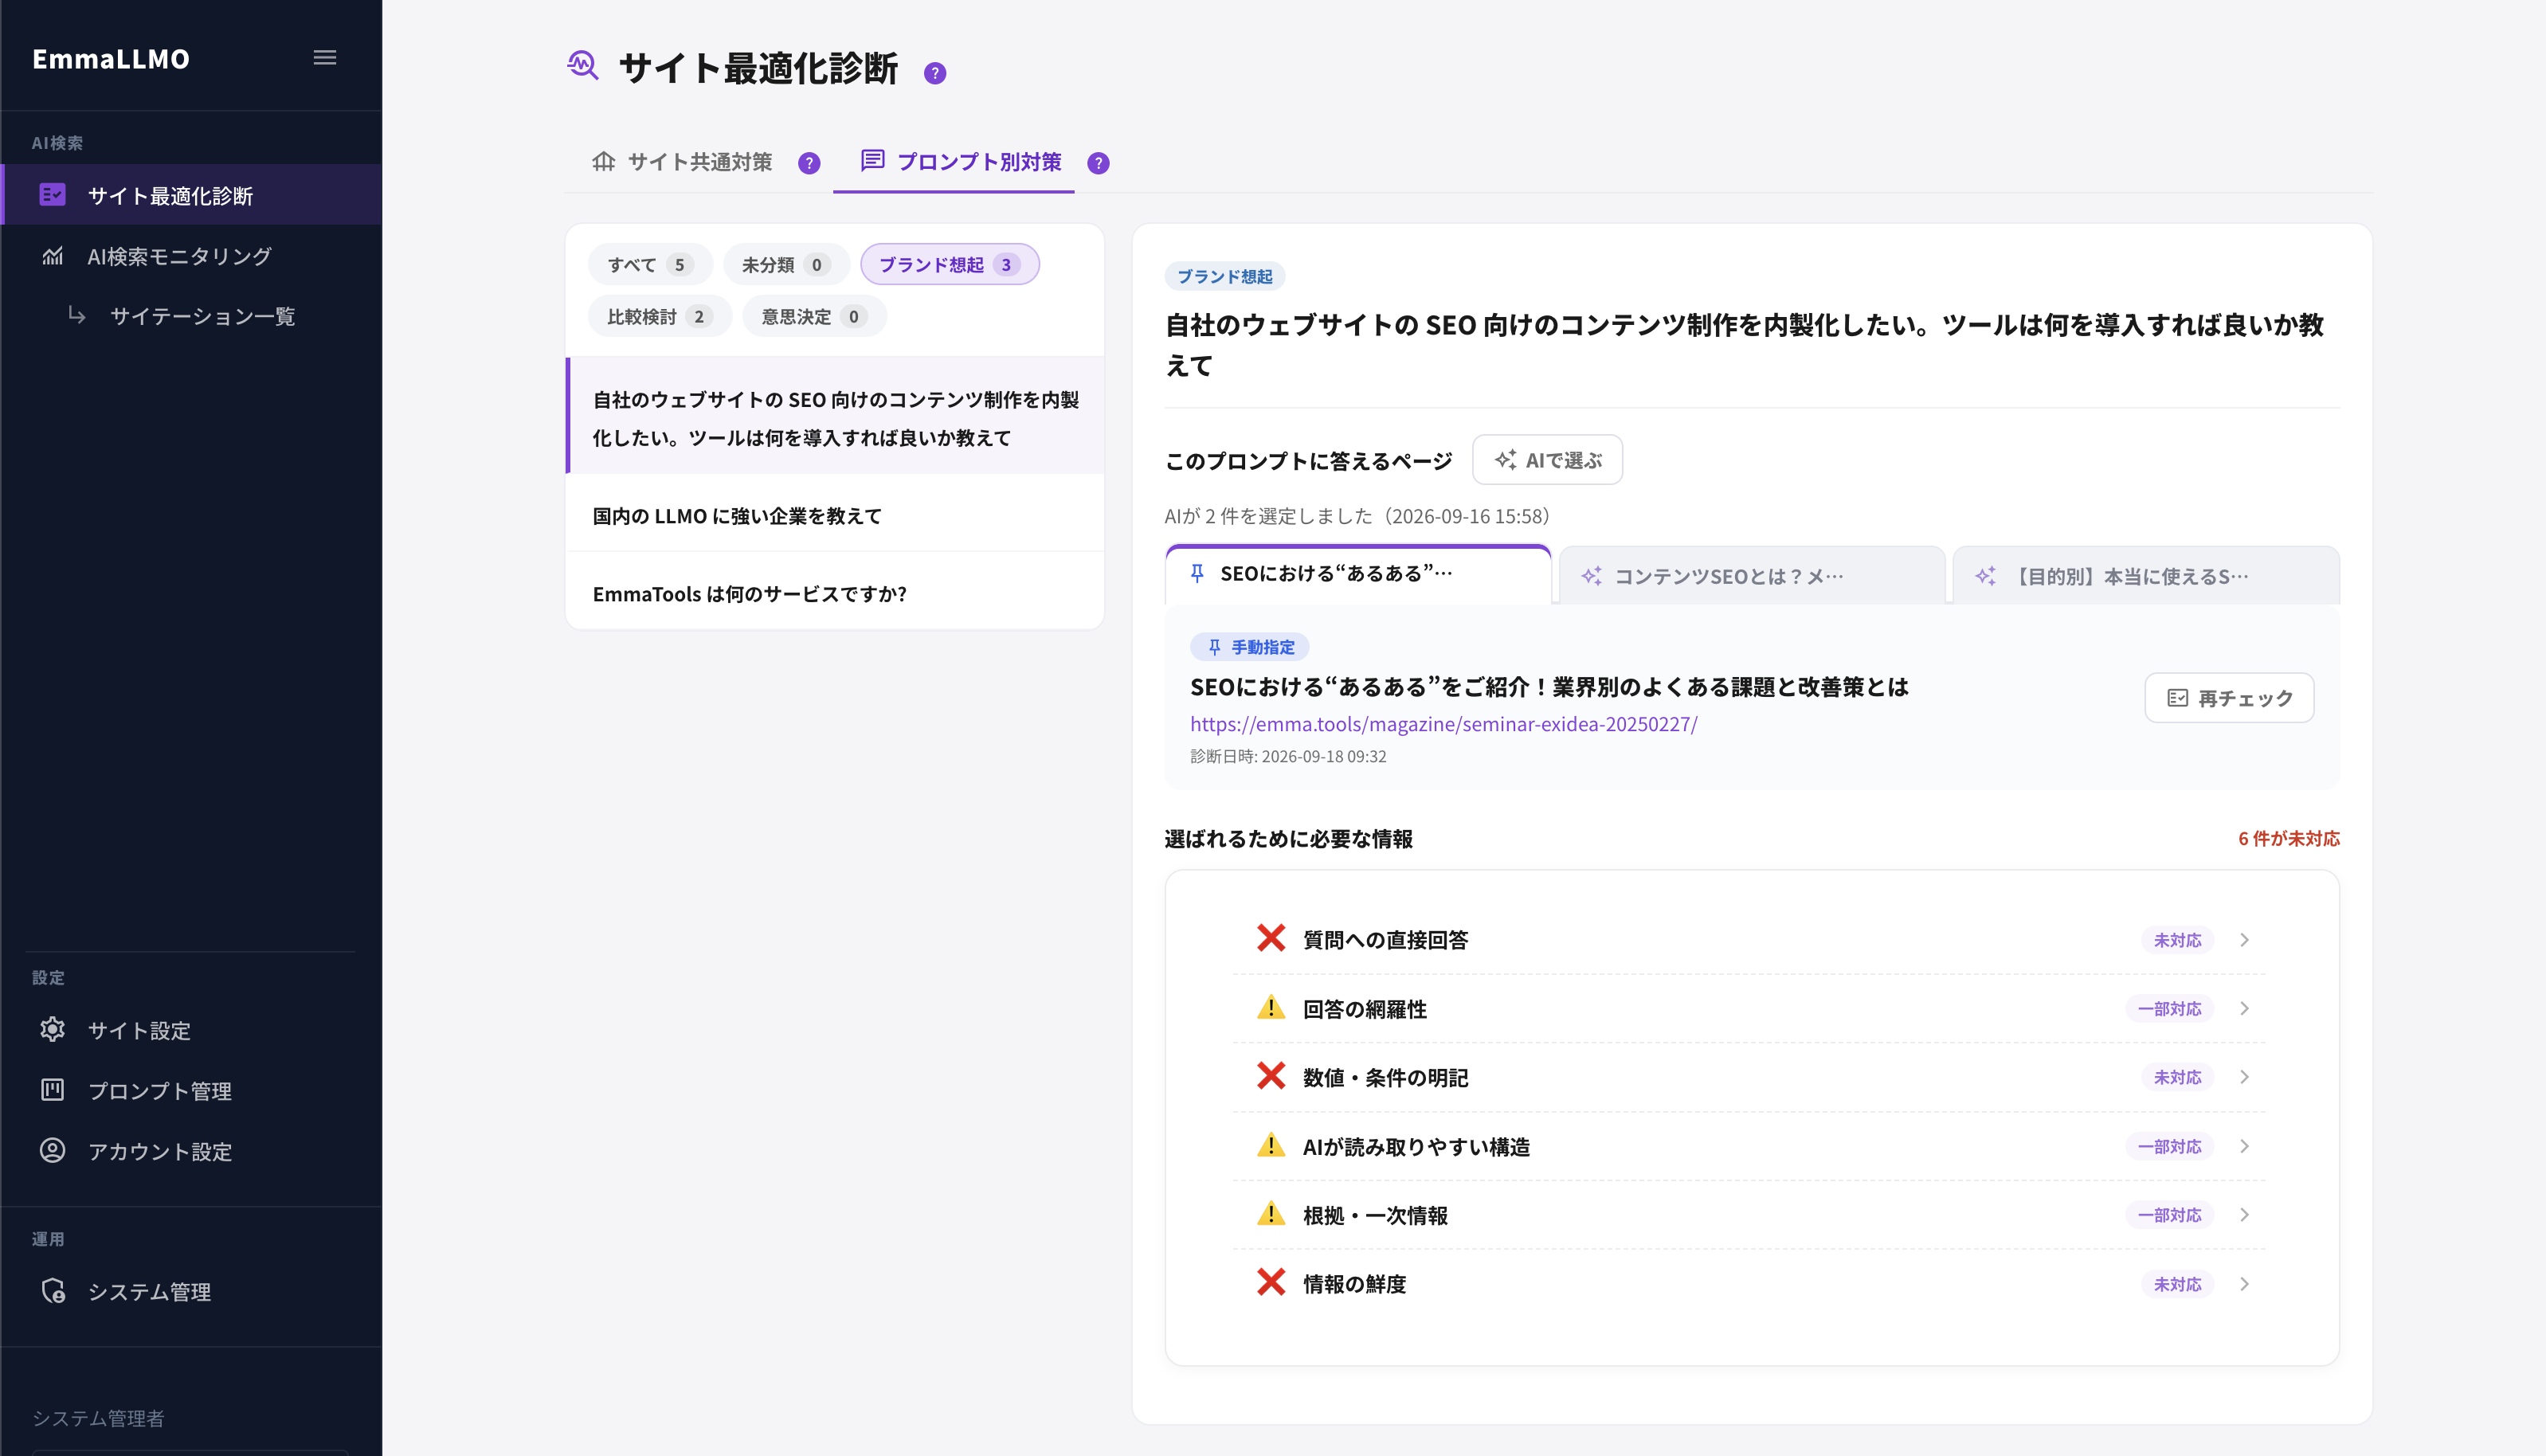Click the システム管理 shield icon

click(x=53, y=1290)
